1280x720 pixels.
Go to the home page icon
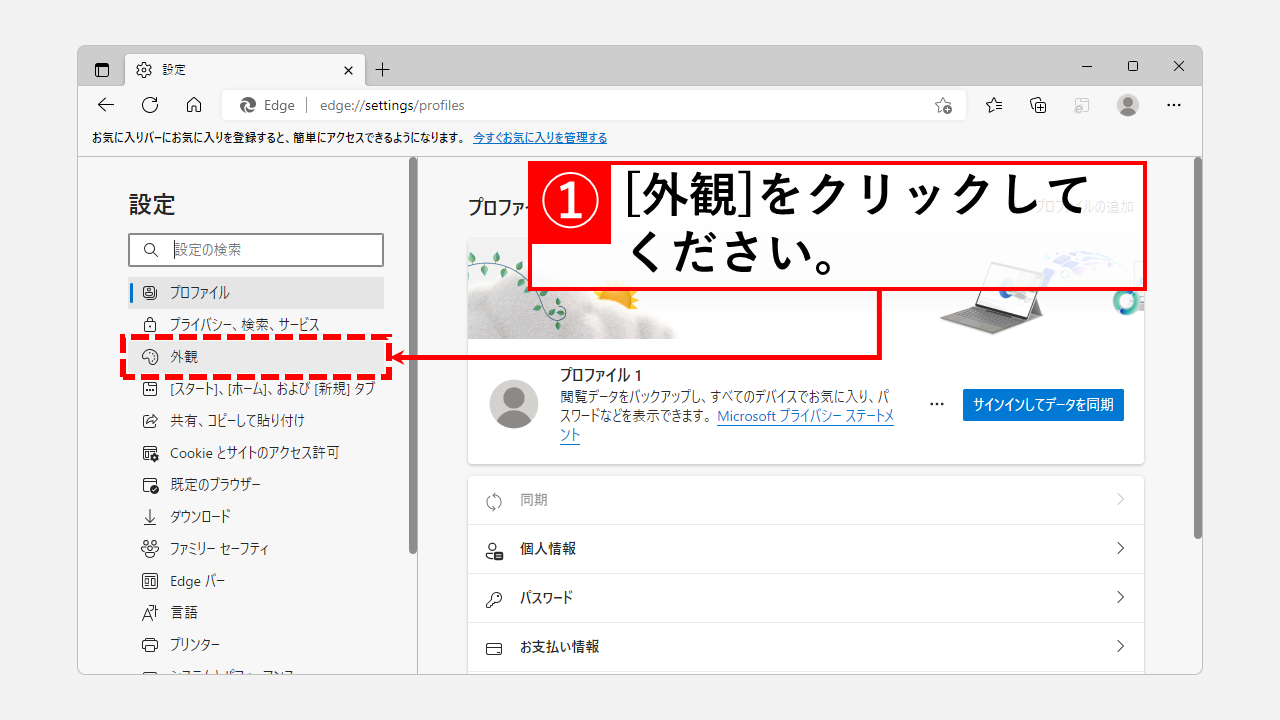[194, 105]
